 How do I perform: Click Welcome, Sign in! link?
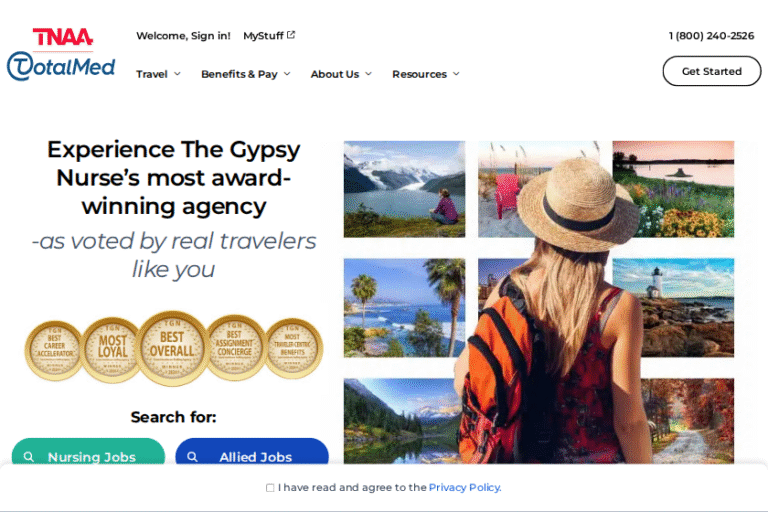pyautogui.click(x=183, y=36)
